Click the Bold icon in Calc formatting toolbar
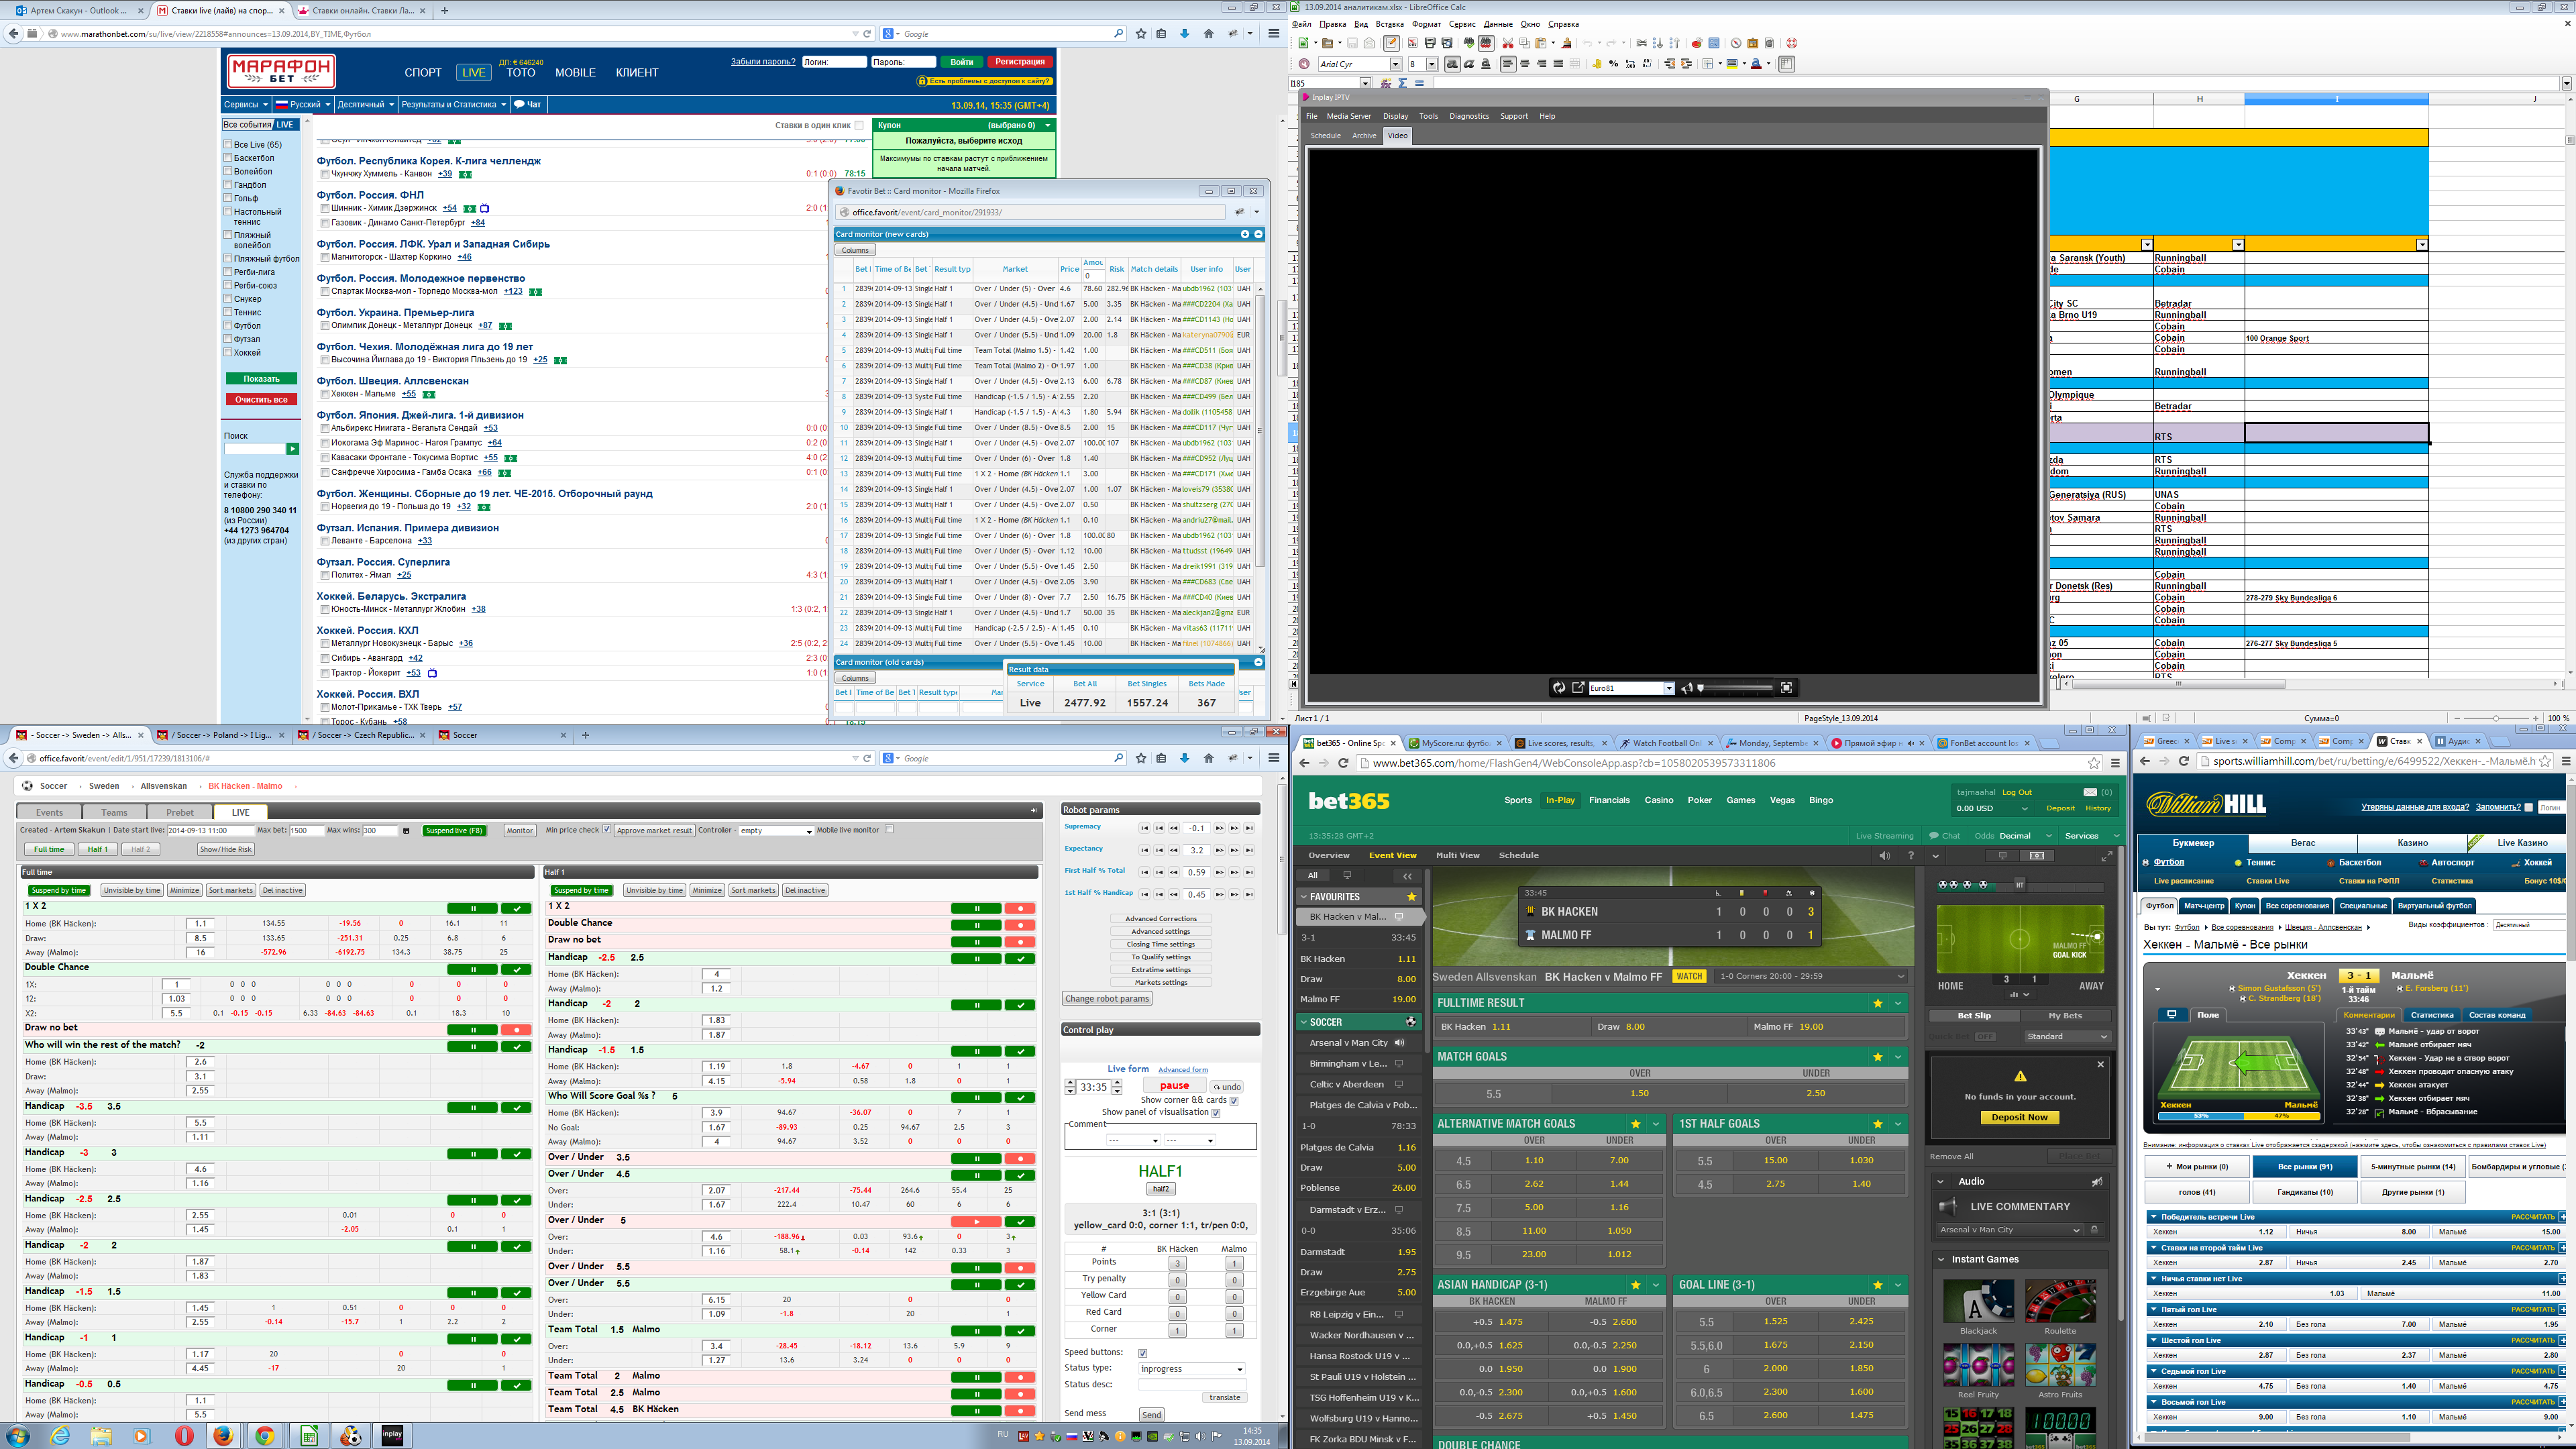The height and width of the screenshot is (1449, 2576). [1453, 64]
